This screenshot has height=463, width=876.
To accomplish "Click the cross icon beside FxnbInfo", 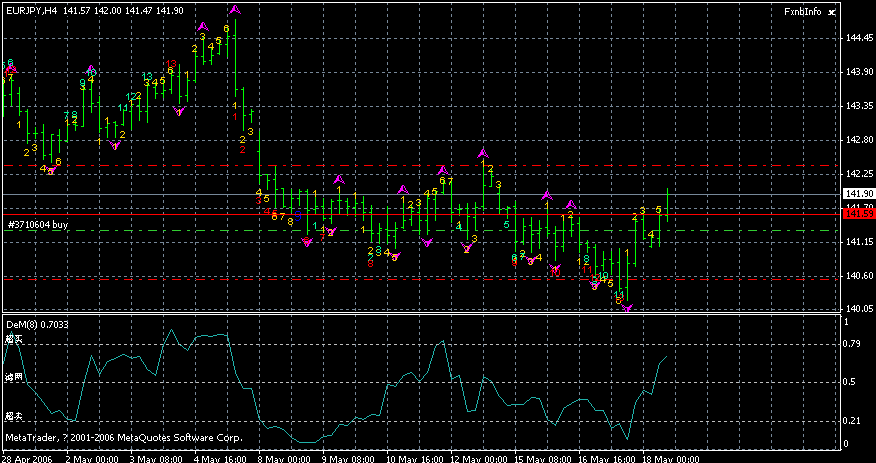I will coord(831,12).
